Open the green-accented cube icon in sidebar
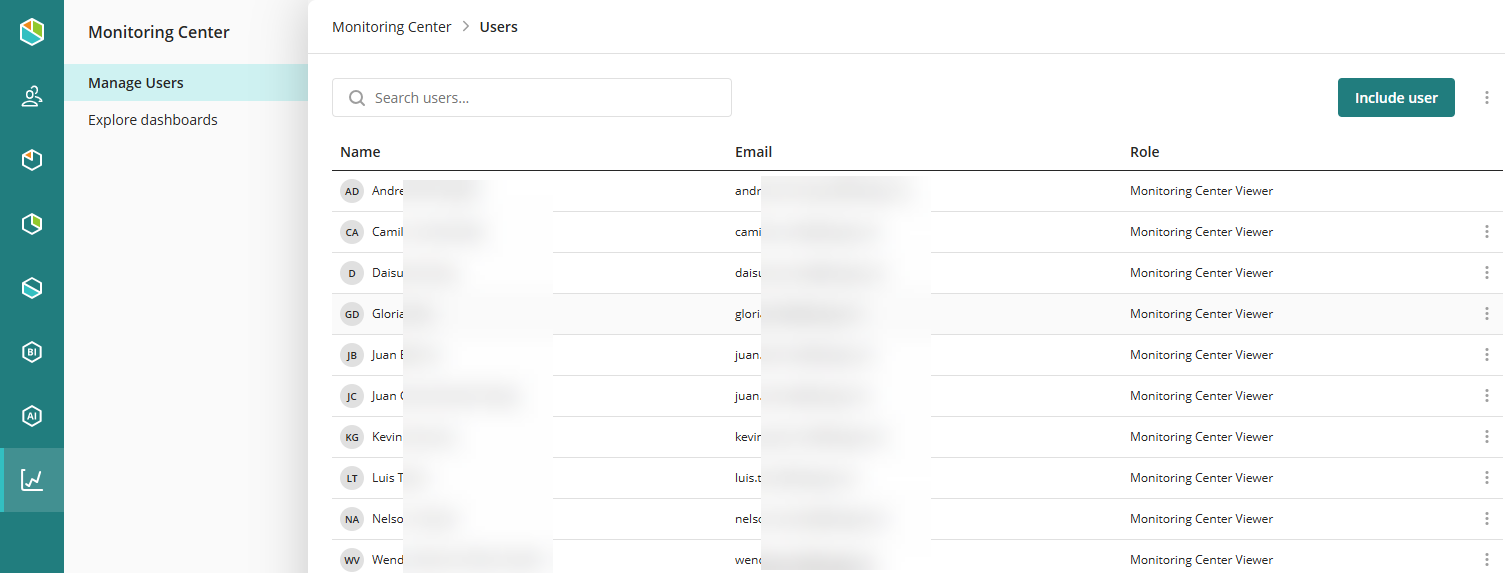This screenshot has height=573, width=1505. (32, 224)
